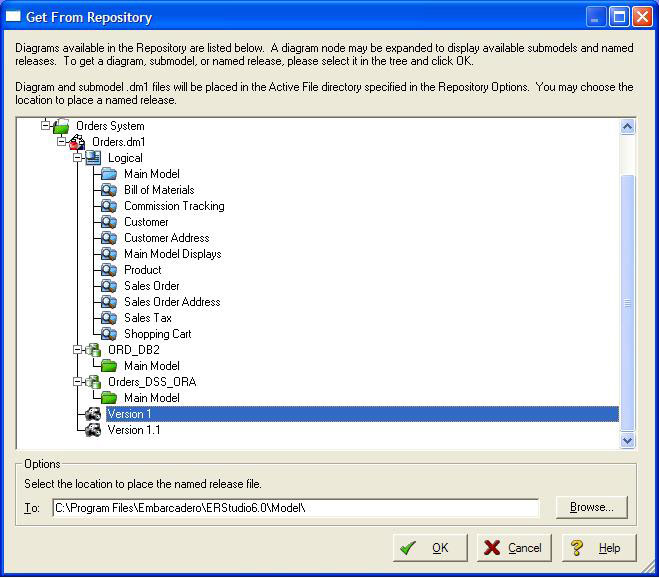Viewport: 659px width, 578px height.
Task: Click the Sales Tax submodel icon
Action: [109, 318]
